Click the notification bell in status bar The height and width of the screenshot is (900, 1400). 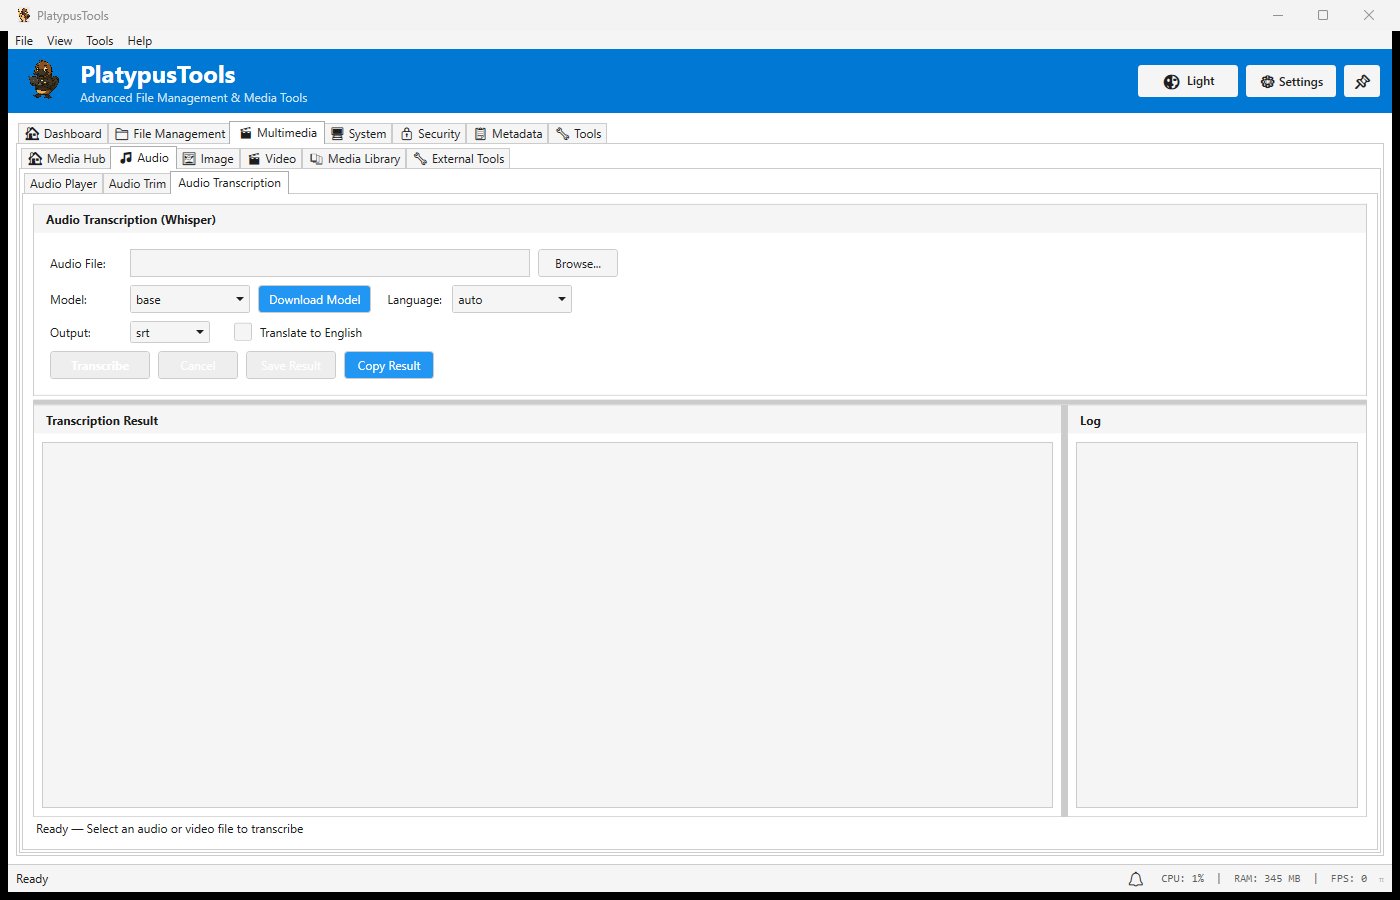point(1135,879)
